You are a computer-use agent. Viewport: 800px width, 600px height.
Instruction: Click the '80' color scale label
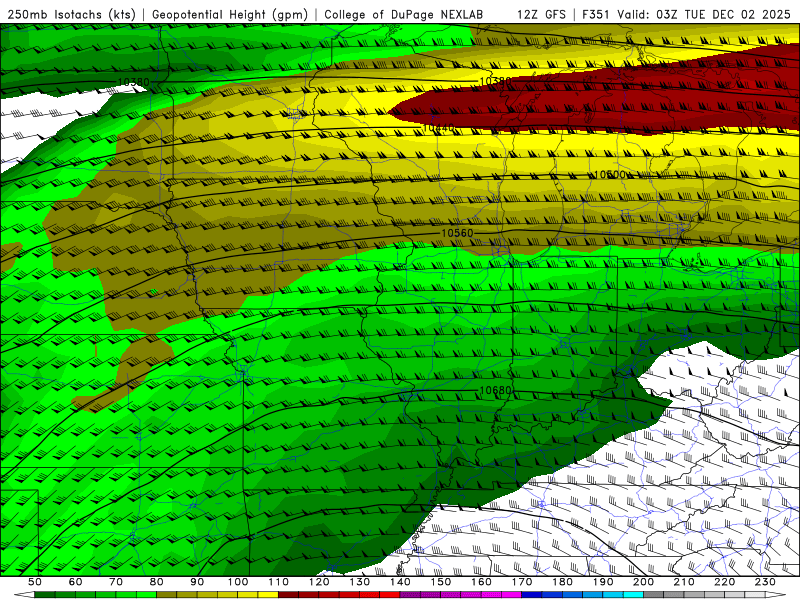[157, 582]
